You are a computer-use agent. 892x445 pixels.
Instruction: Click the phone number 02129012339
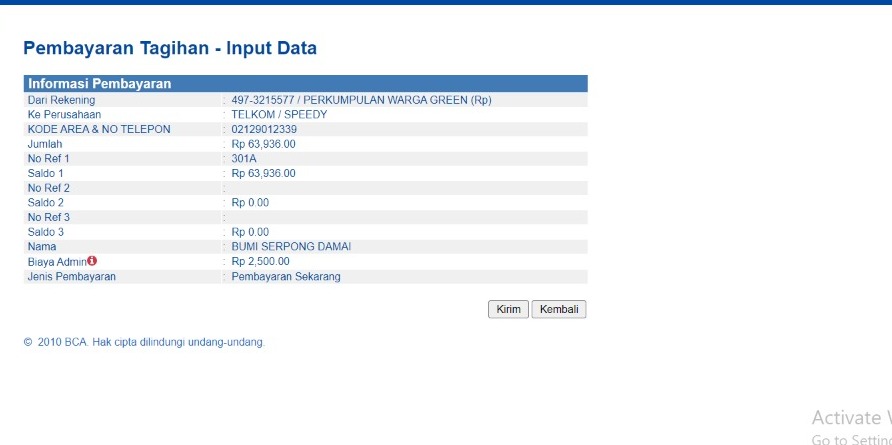coord(264,129)
